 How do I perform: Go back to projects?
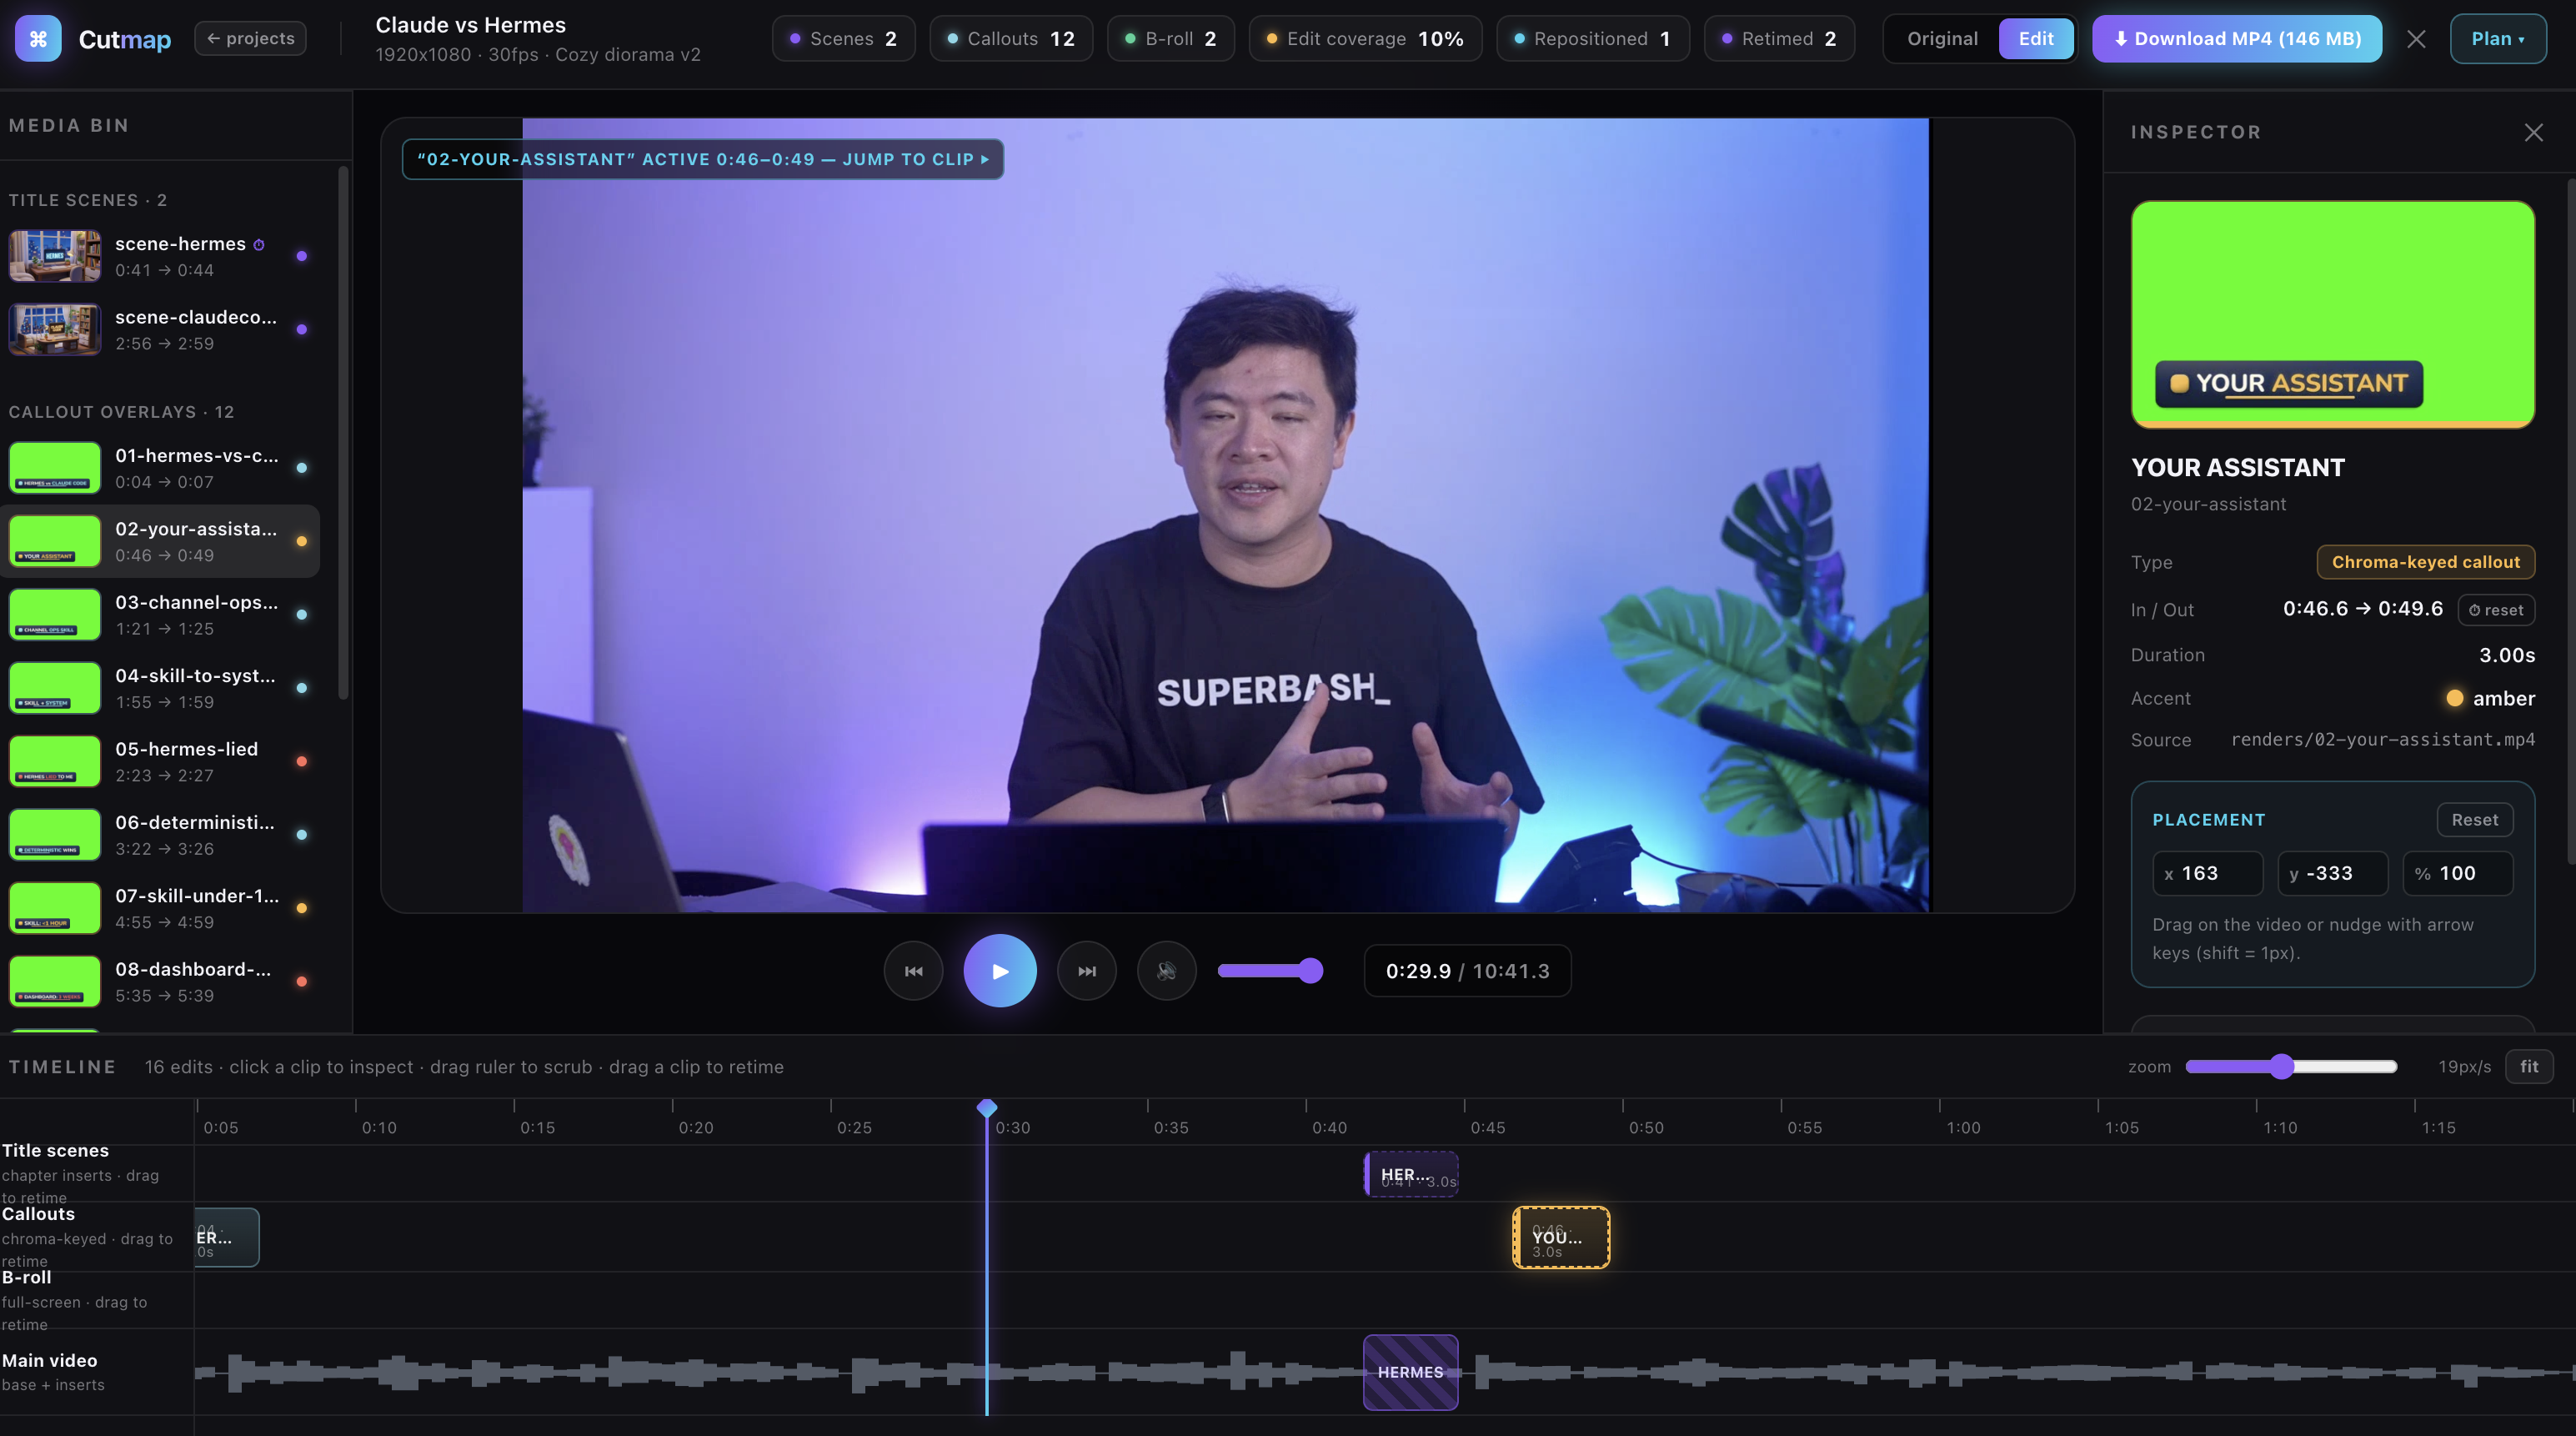pyautogui.click(x=250, y=39)
